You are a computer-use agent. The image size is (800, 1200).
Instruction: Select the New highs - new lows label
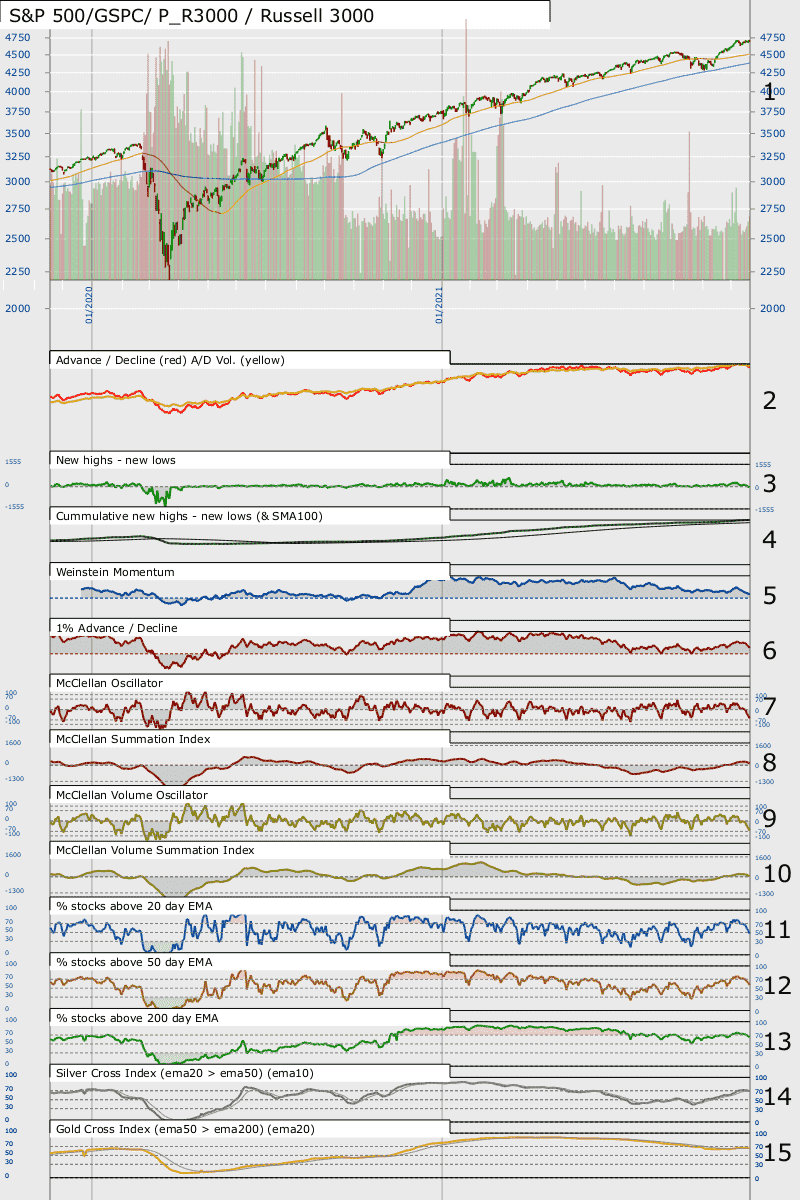click(x=116, y=460)
